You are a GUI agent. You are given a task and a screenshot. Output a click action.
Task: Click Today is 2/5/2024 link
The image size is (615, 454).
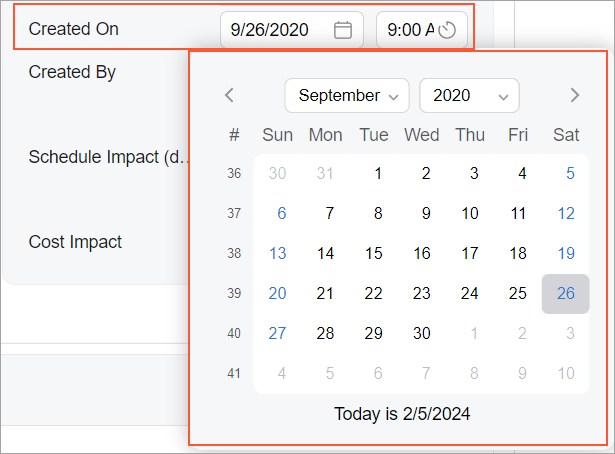tap(401, 412)
